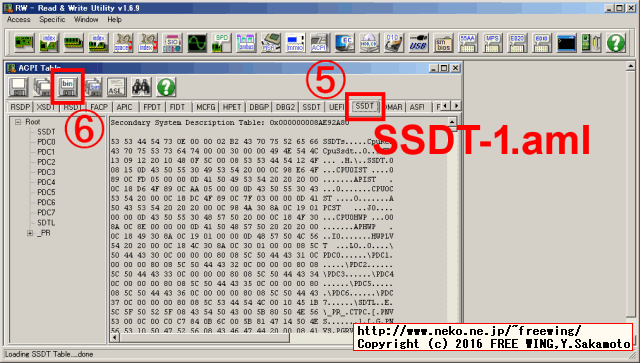Open the IO Index tool
Image resolution: width=640 pixels, height=363 pixels.
point(148,42)
